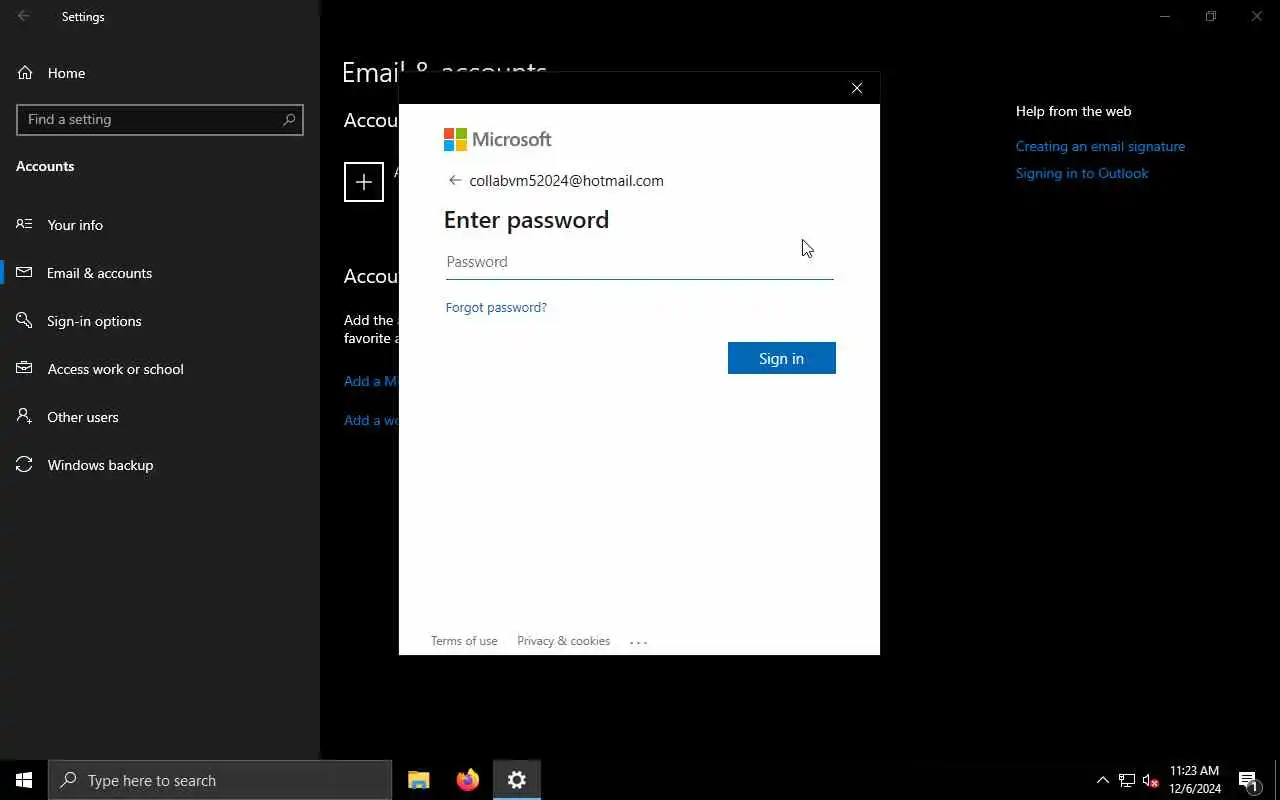The height and width of the screenshot is (800, 1280).
Task: Click the Other users person icon
Action: 24,416
